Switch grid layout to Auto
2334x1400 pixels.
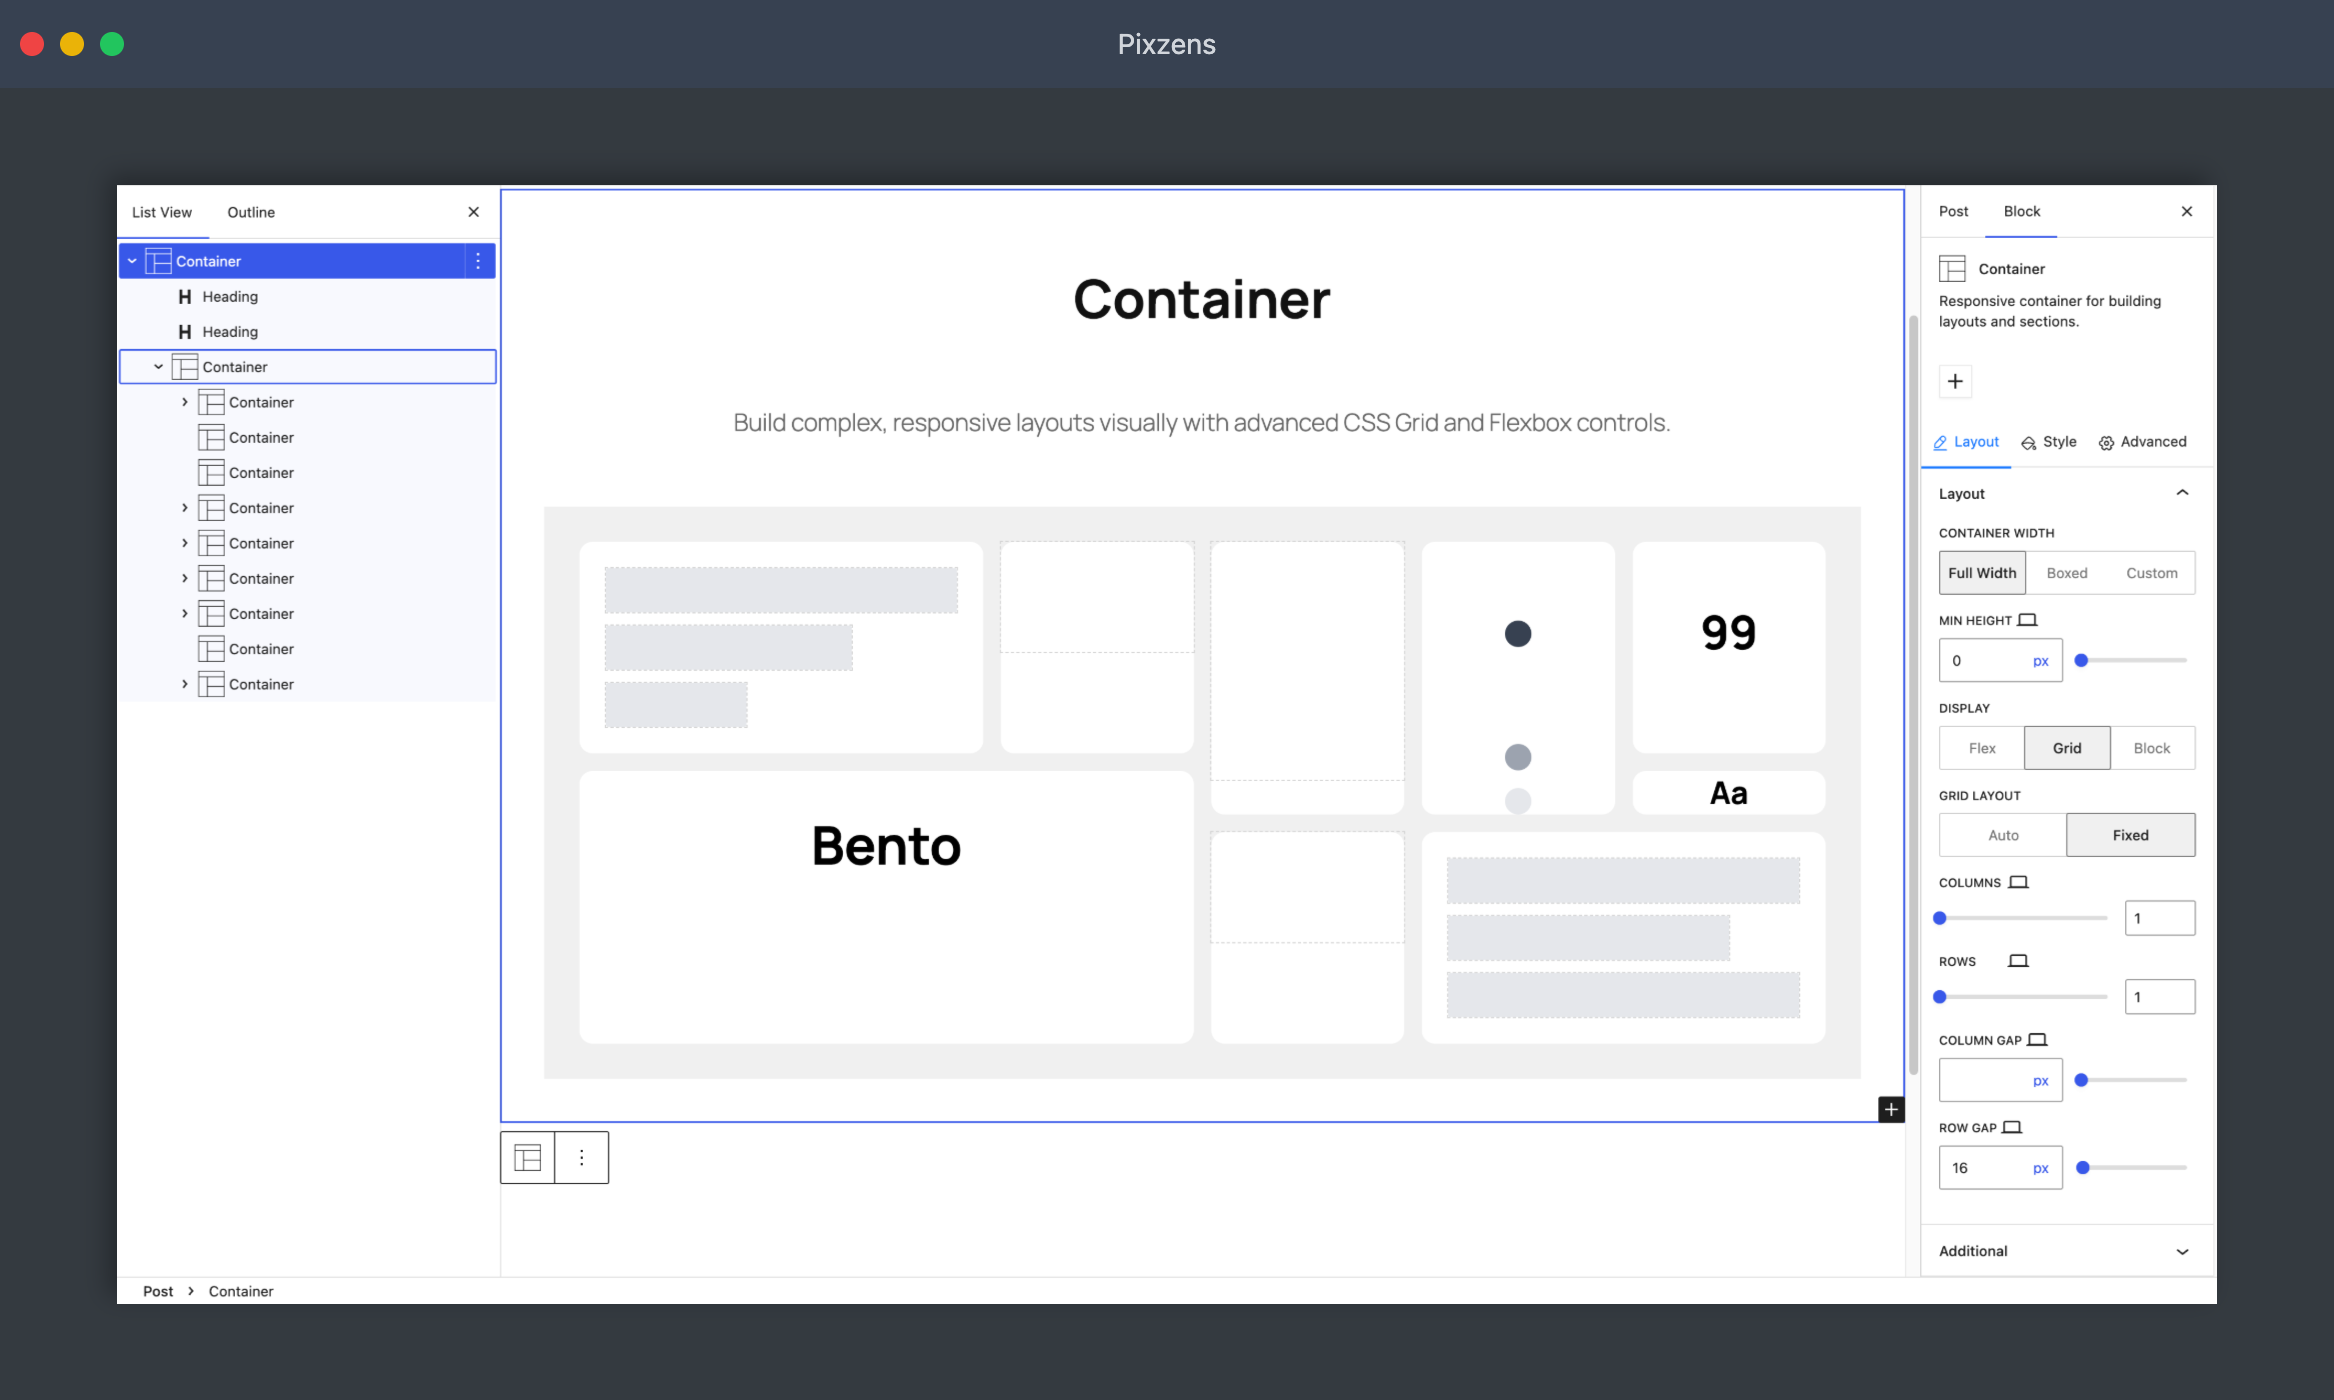[x=2003, y=835]
